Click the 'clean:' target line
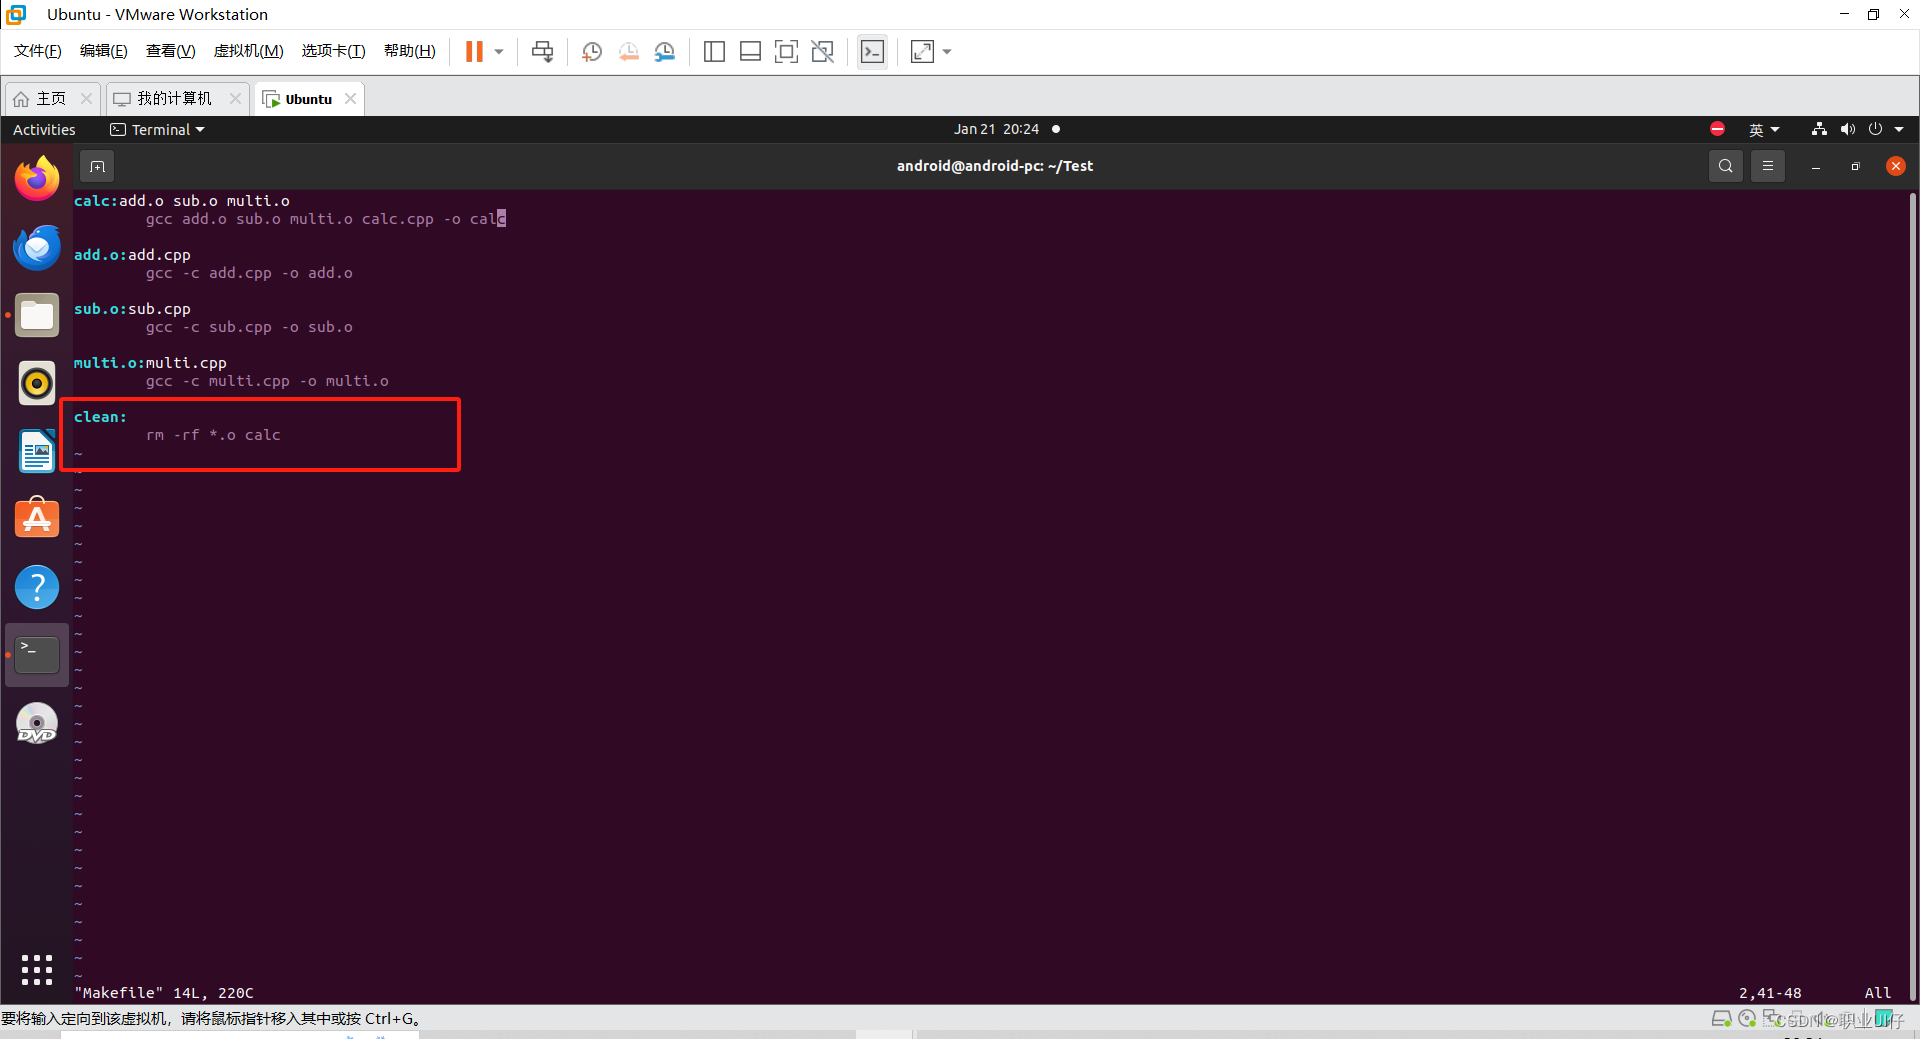Viewport: 1920px width, 1039px height. [100, 417]
